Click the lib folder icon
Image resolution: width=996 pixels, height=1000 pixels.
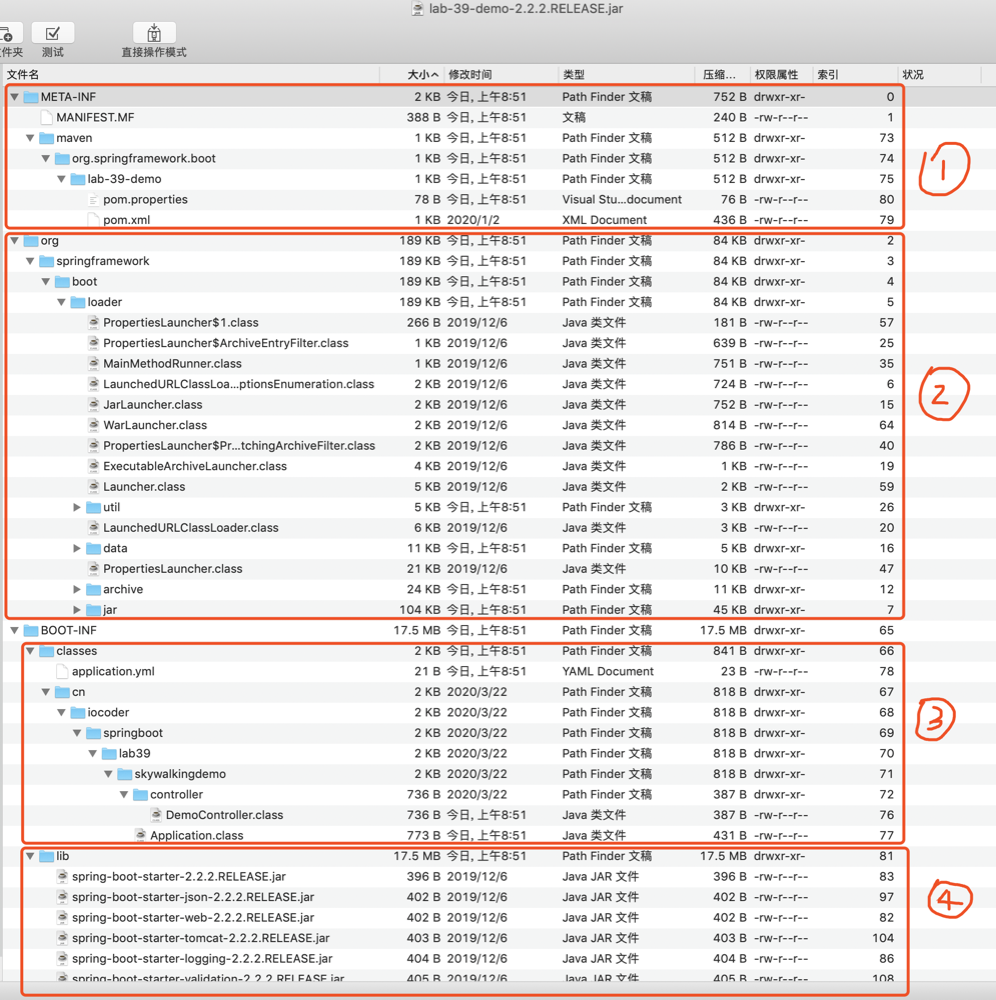[46, 857]
